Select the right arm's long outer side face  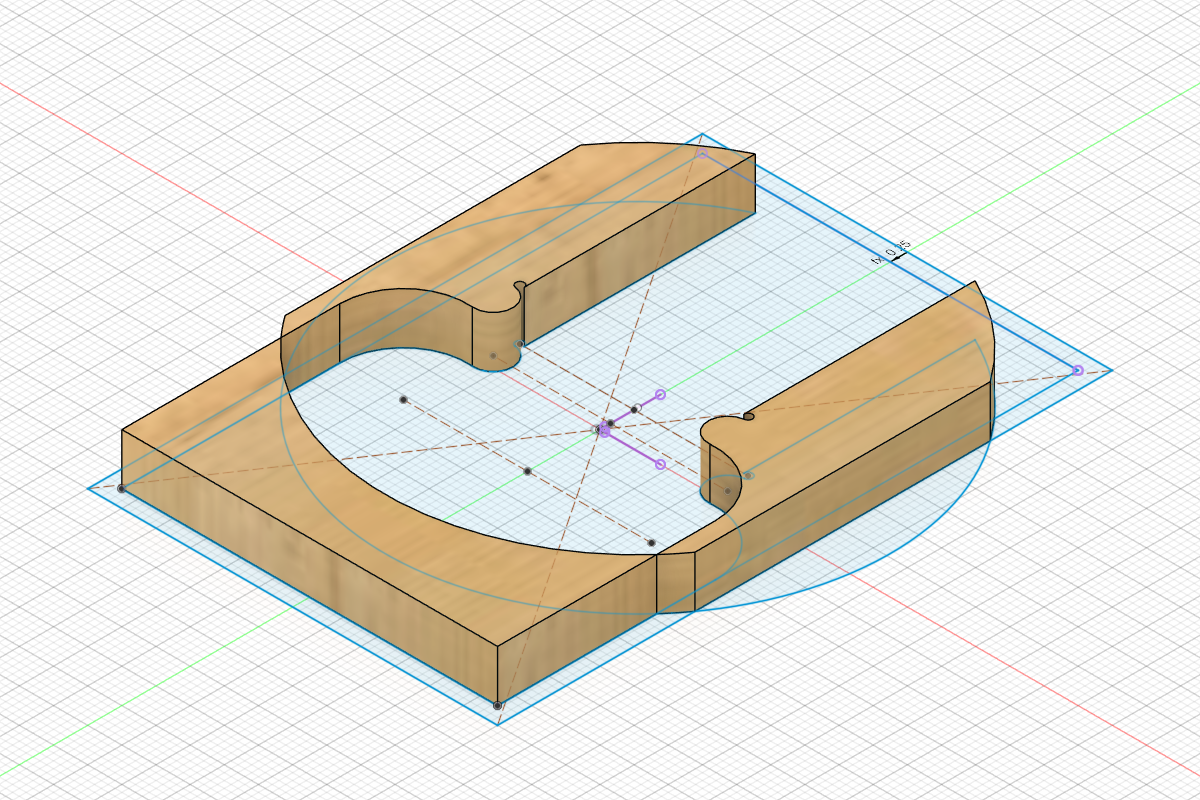tap(843, 497)
